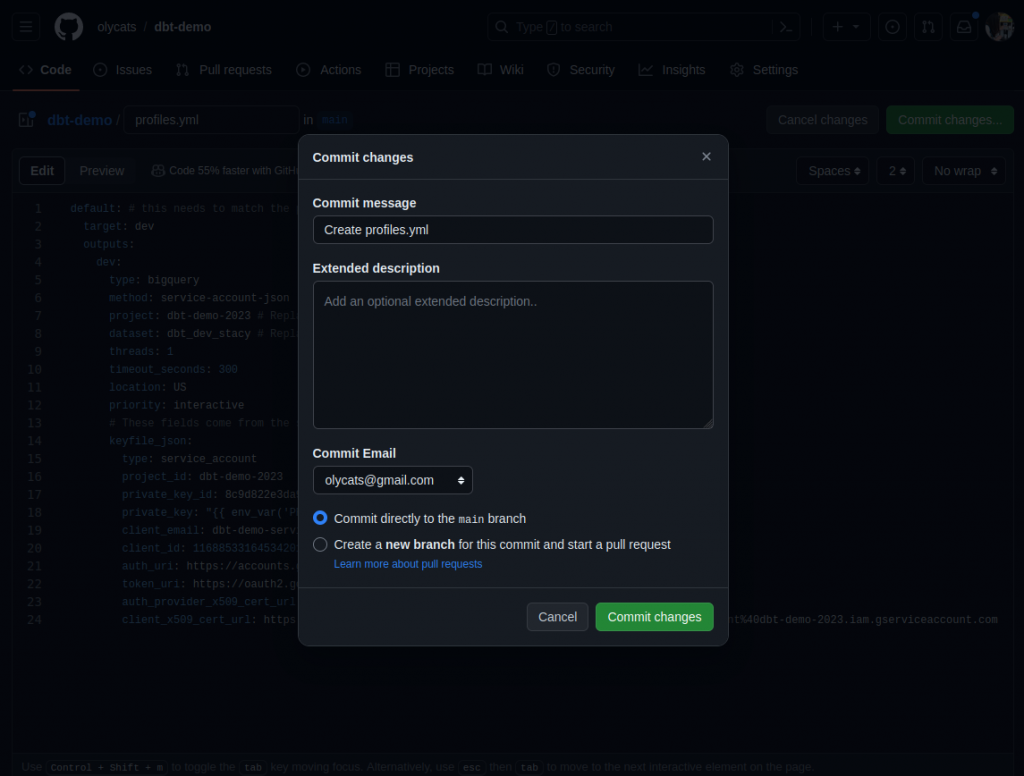The width and height of the screenshot is (1024, 776).
Task: Click the search magnifier icon
Action: click(x=502, y=27)
